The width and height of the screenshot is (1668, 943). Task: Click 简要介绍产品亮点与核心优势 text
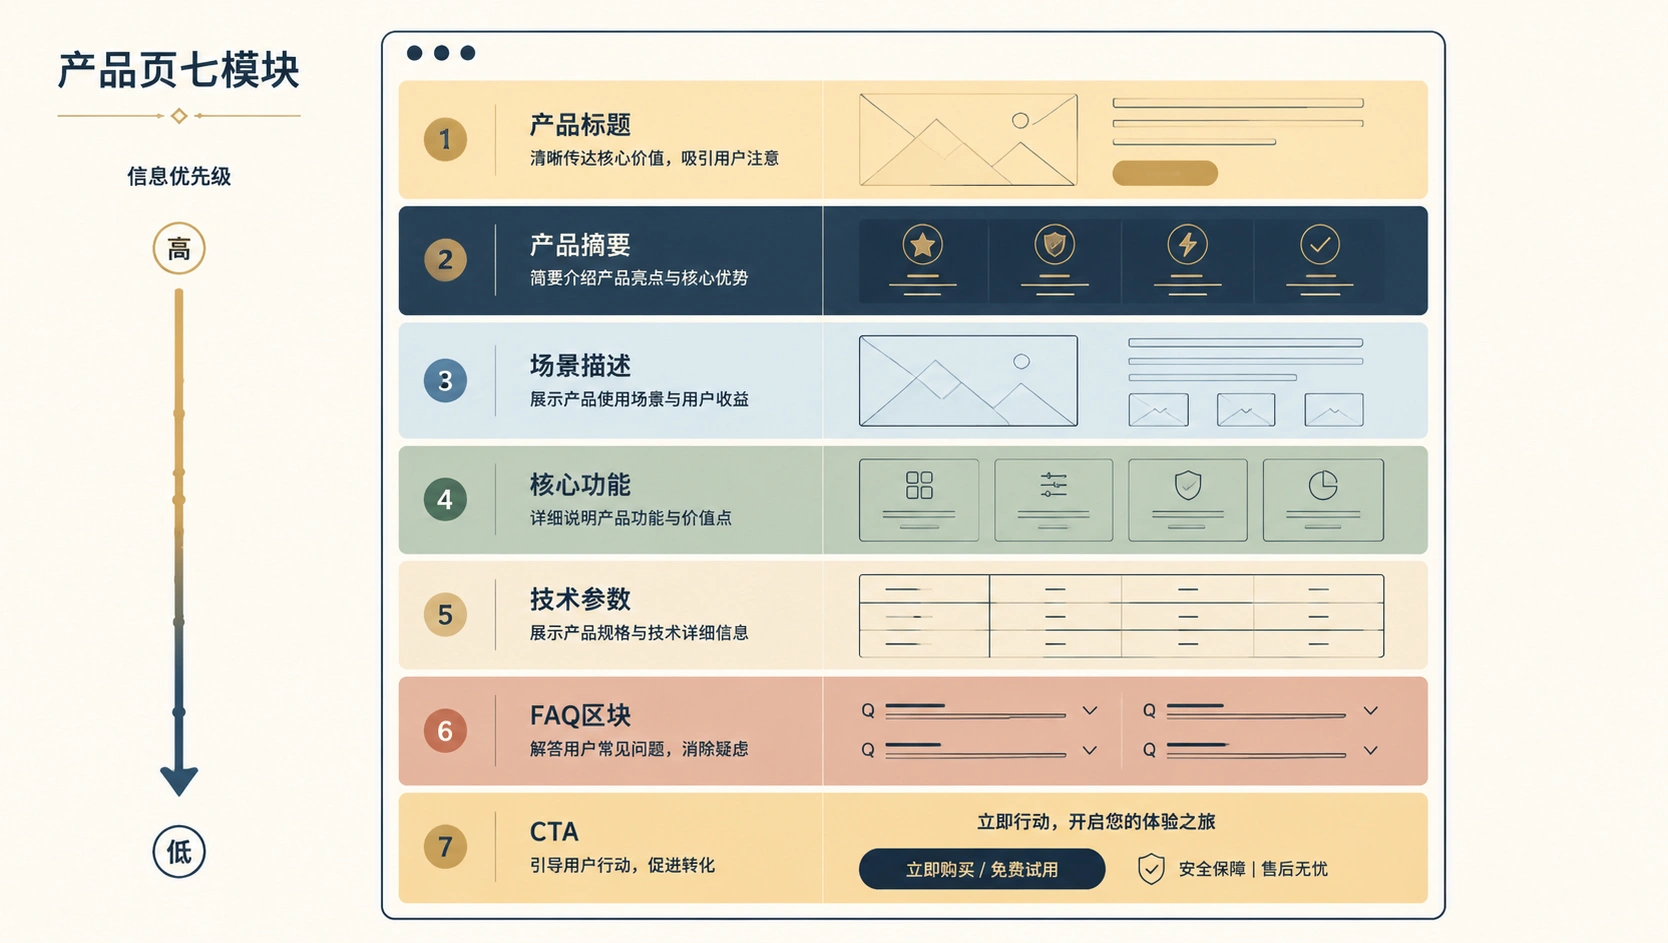[x=639, y=278]
